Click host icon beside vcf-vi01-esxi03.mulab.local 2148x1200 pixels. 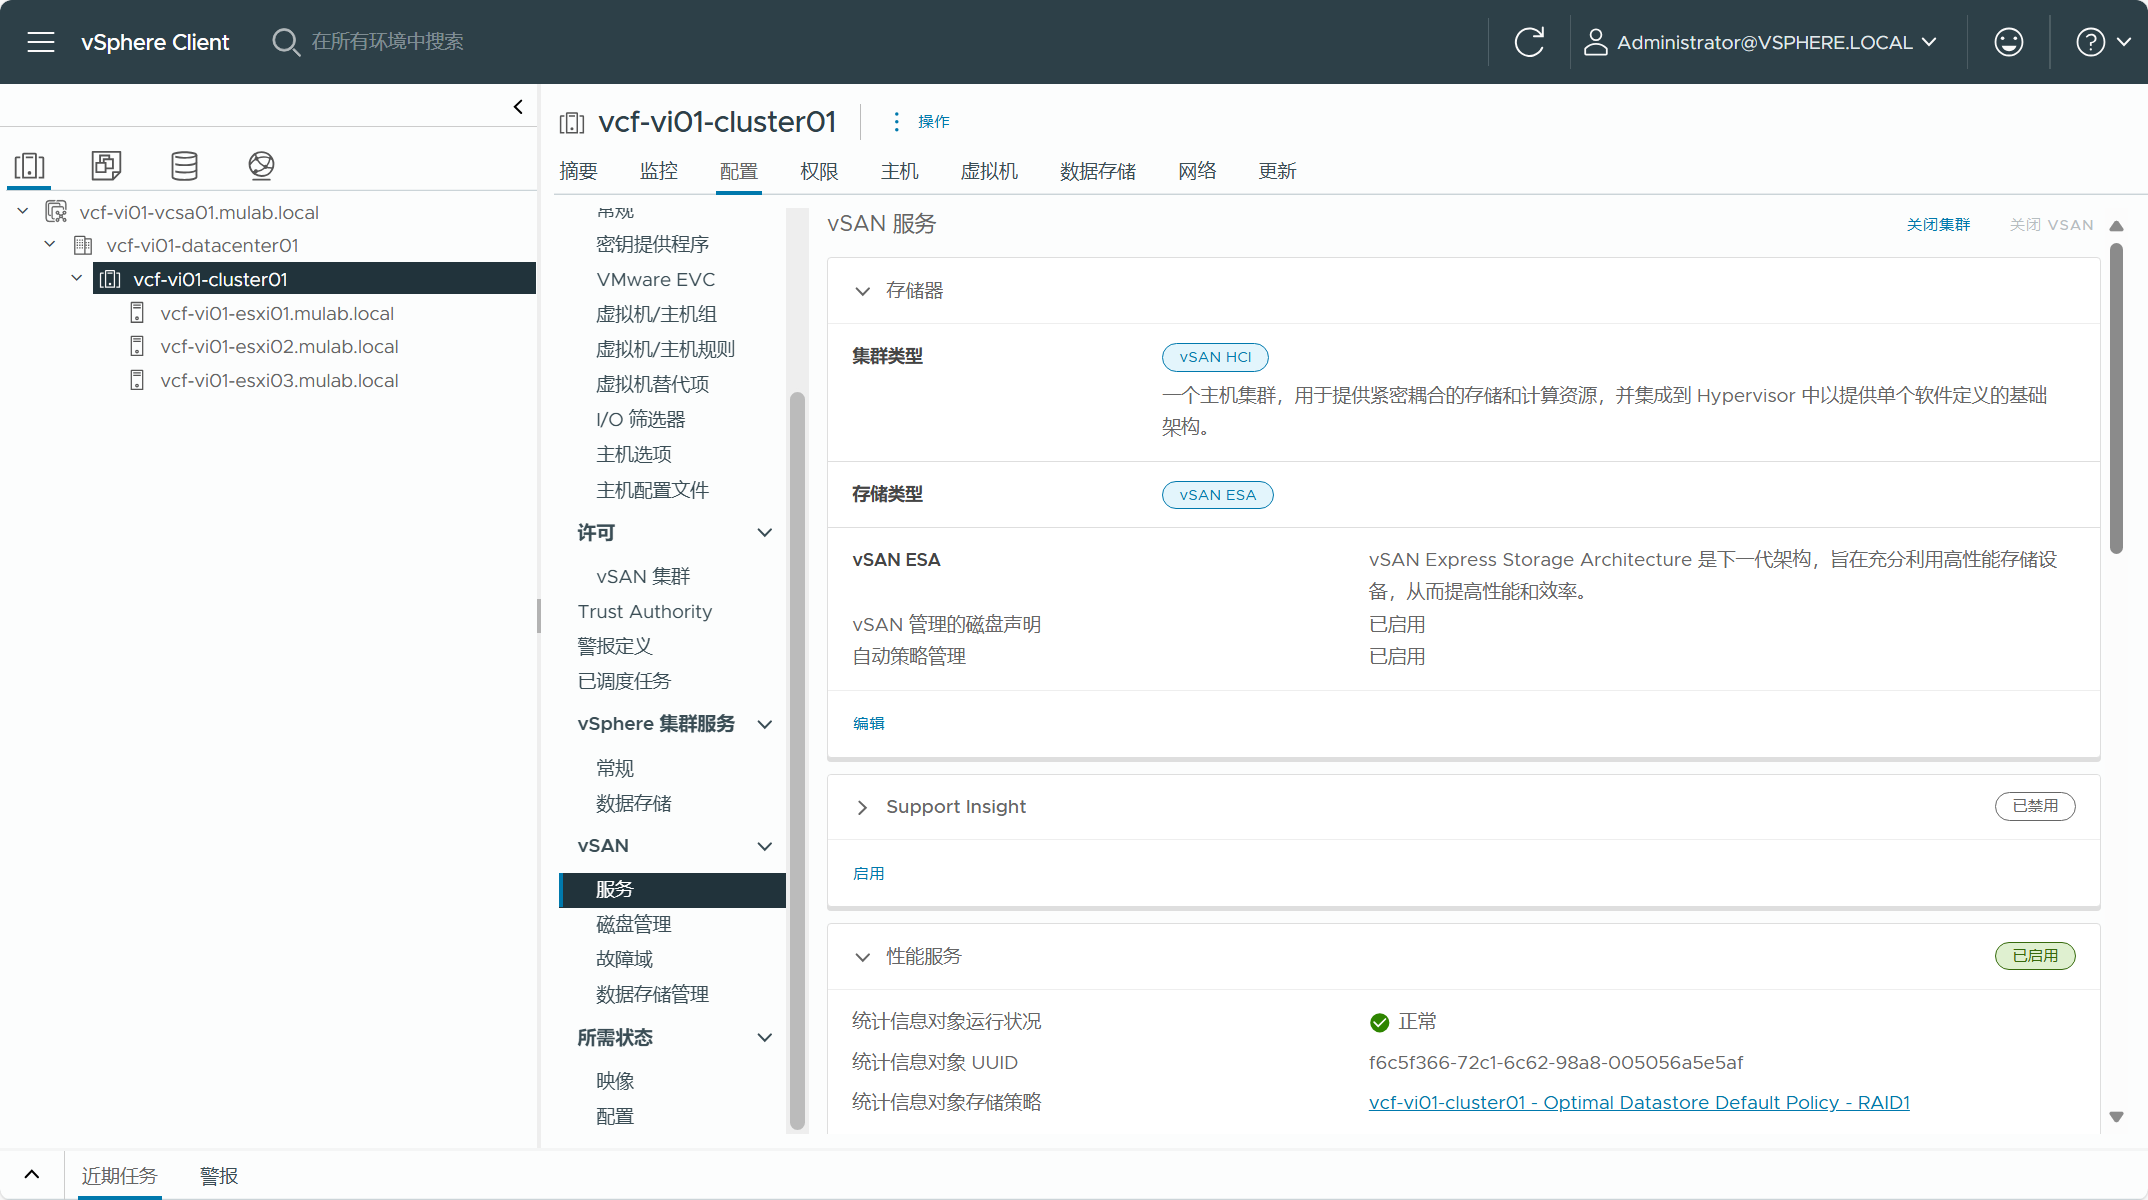(x=137, y=381)
